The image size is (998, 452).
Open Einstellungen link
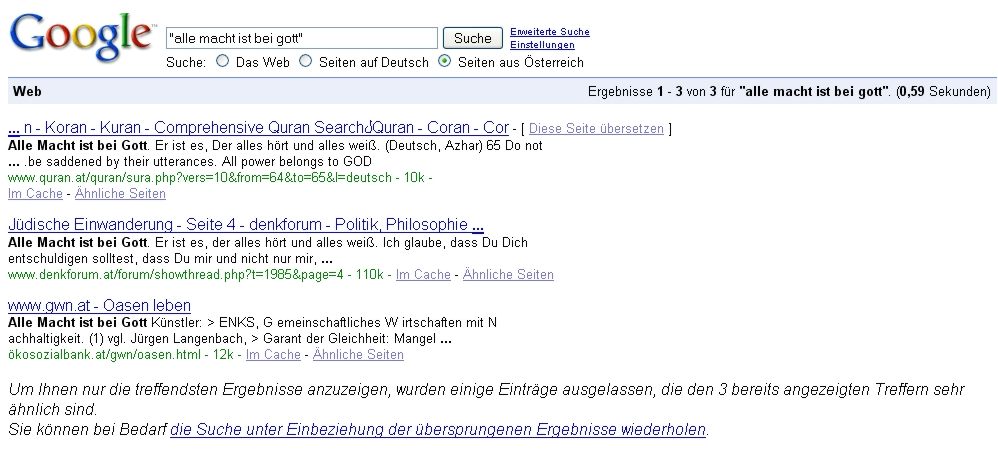point(542,46)
